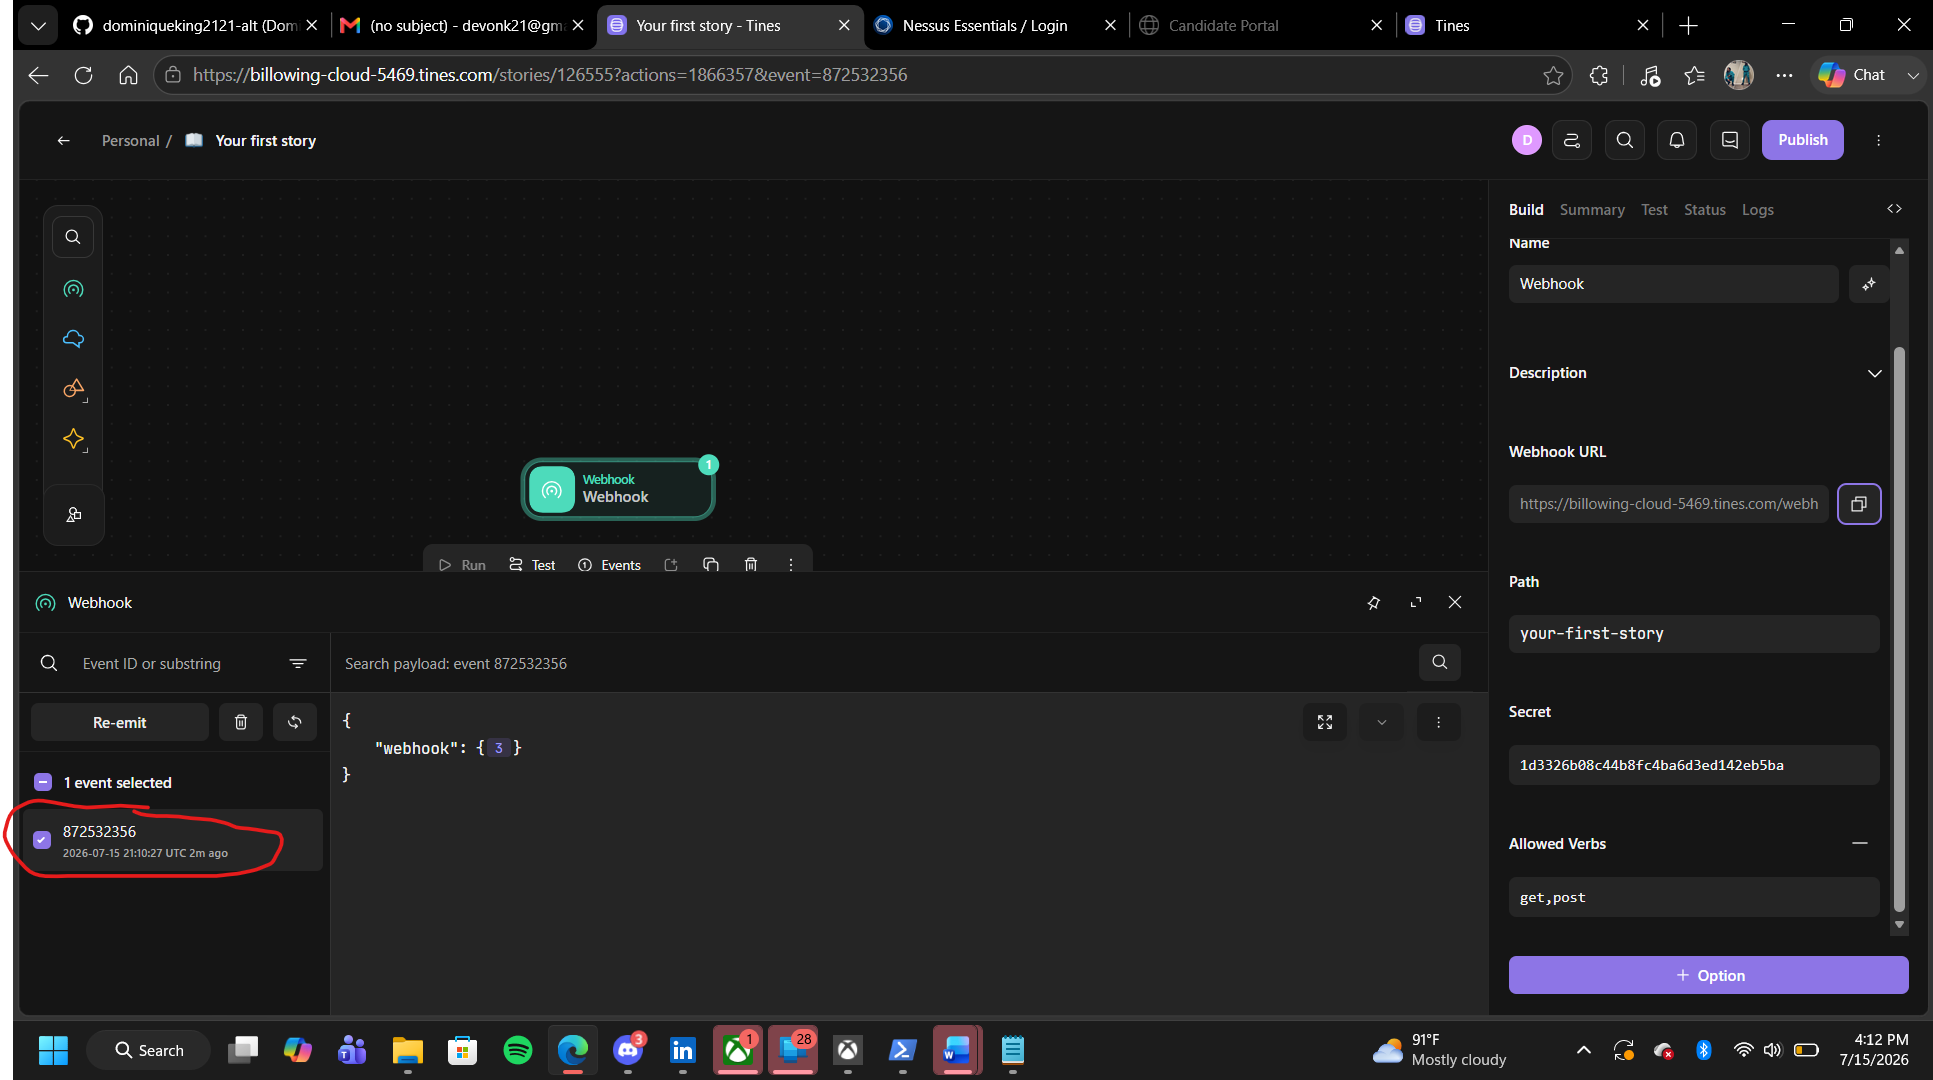Toggle the '1 event selected' select-all checkbox
This screenshot has width=1933, height=1080.
point(43,782)
